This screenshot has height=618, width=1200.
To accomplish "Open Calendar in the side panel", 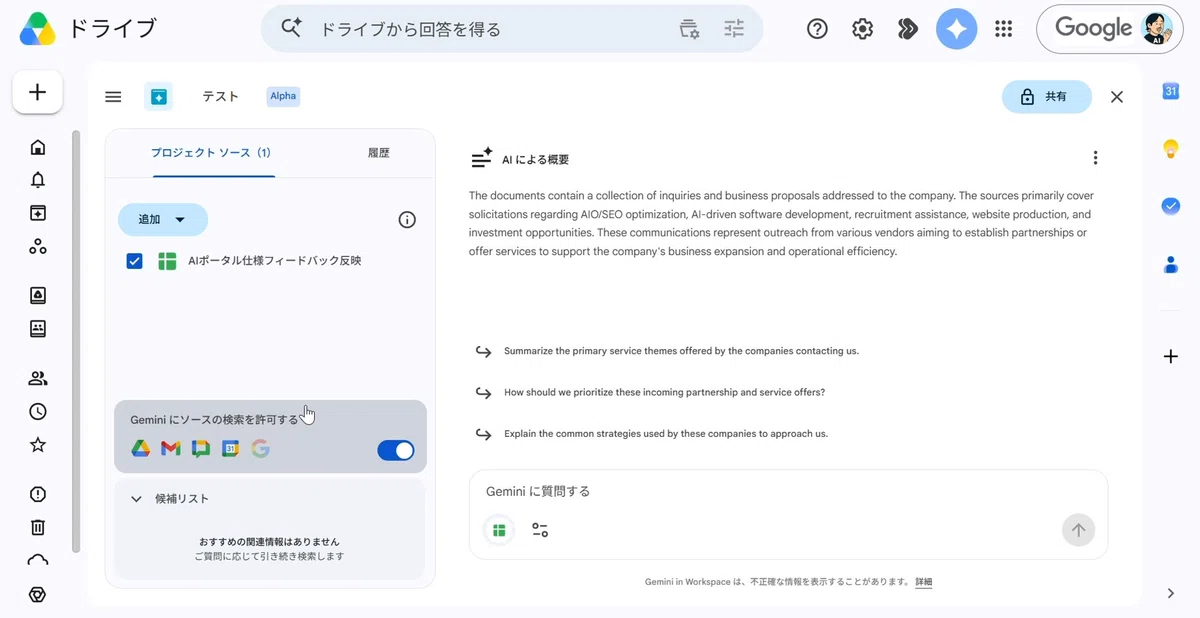I will [x=1171, y=92].
